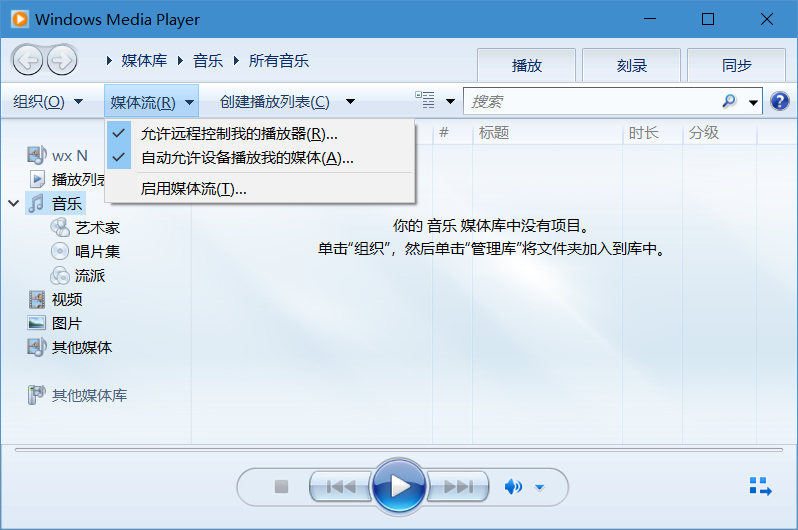The image size is (798, 530).
Task: Switch to the 同步 tab
Action: (736, 65)
